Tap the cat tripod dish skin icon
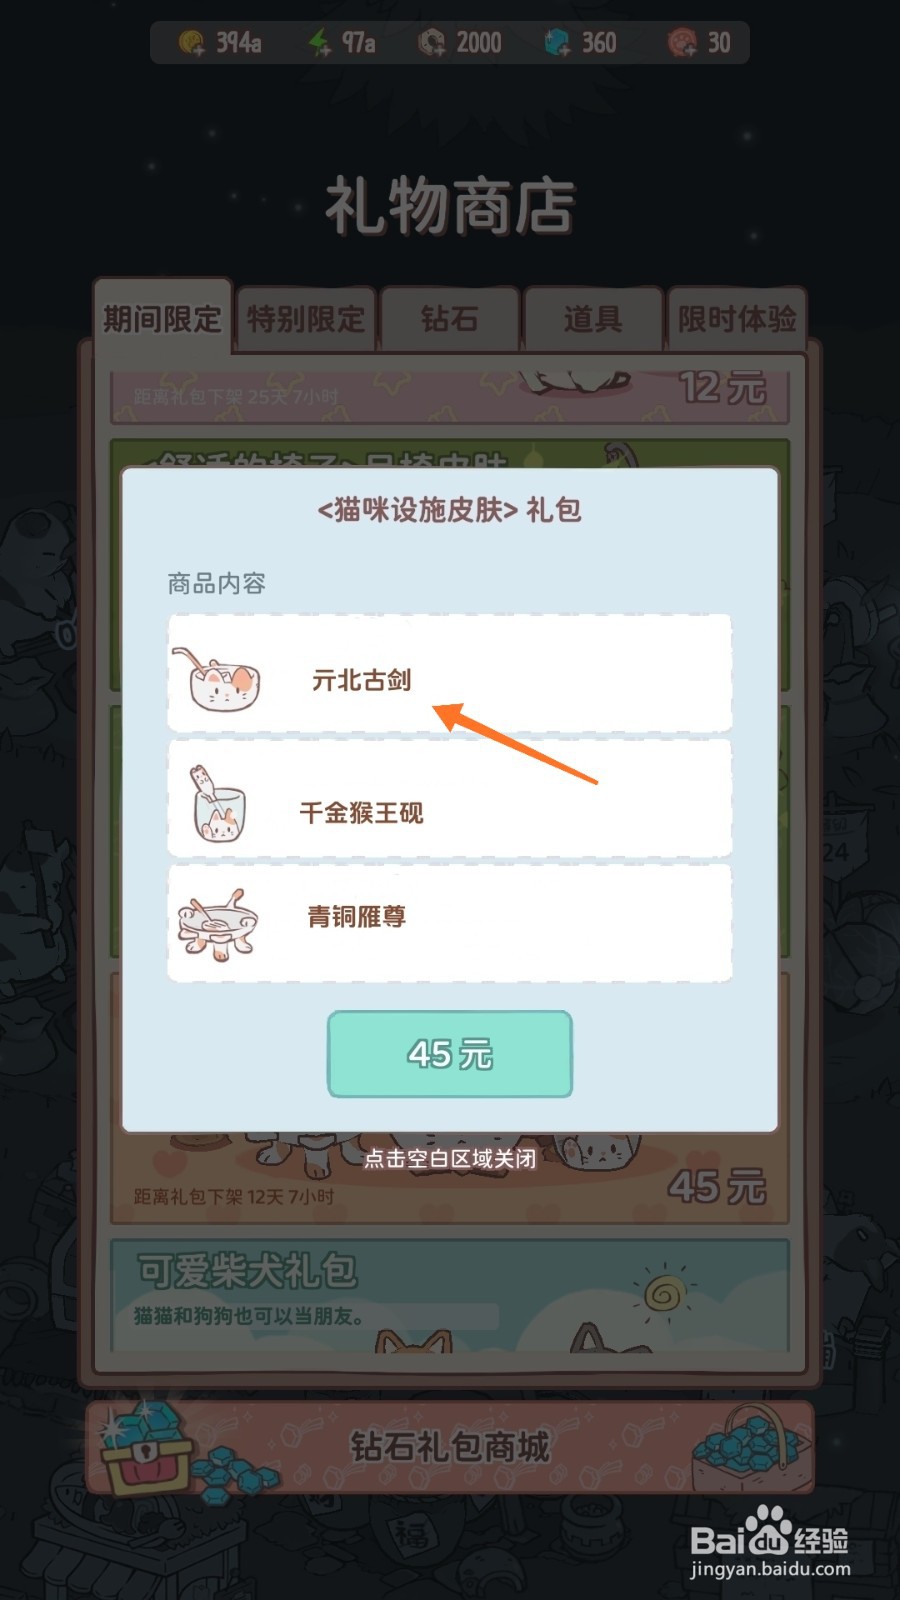The image size is (900, 1600). 218,925
